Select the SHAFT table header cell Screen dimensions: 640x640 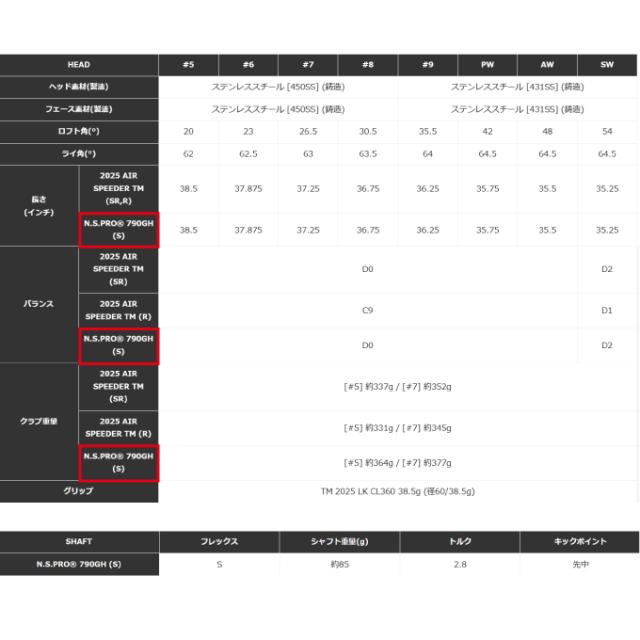(79, 541)
